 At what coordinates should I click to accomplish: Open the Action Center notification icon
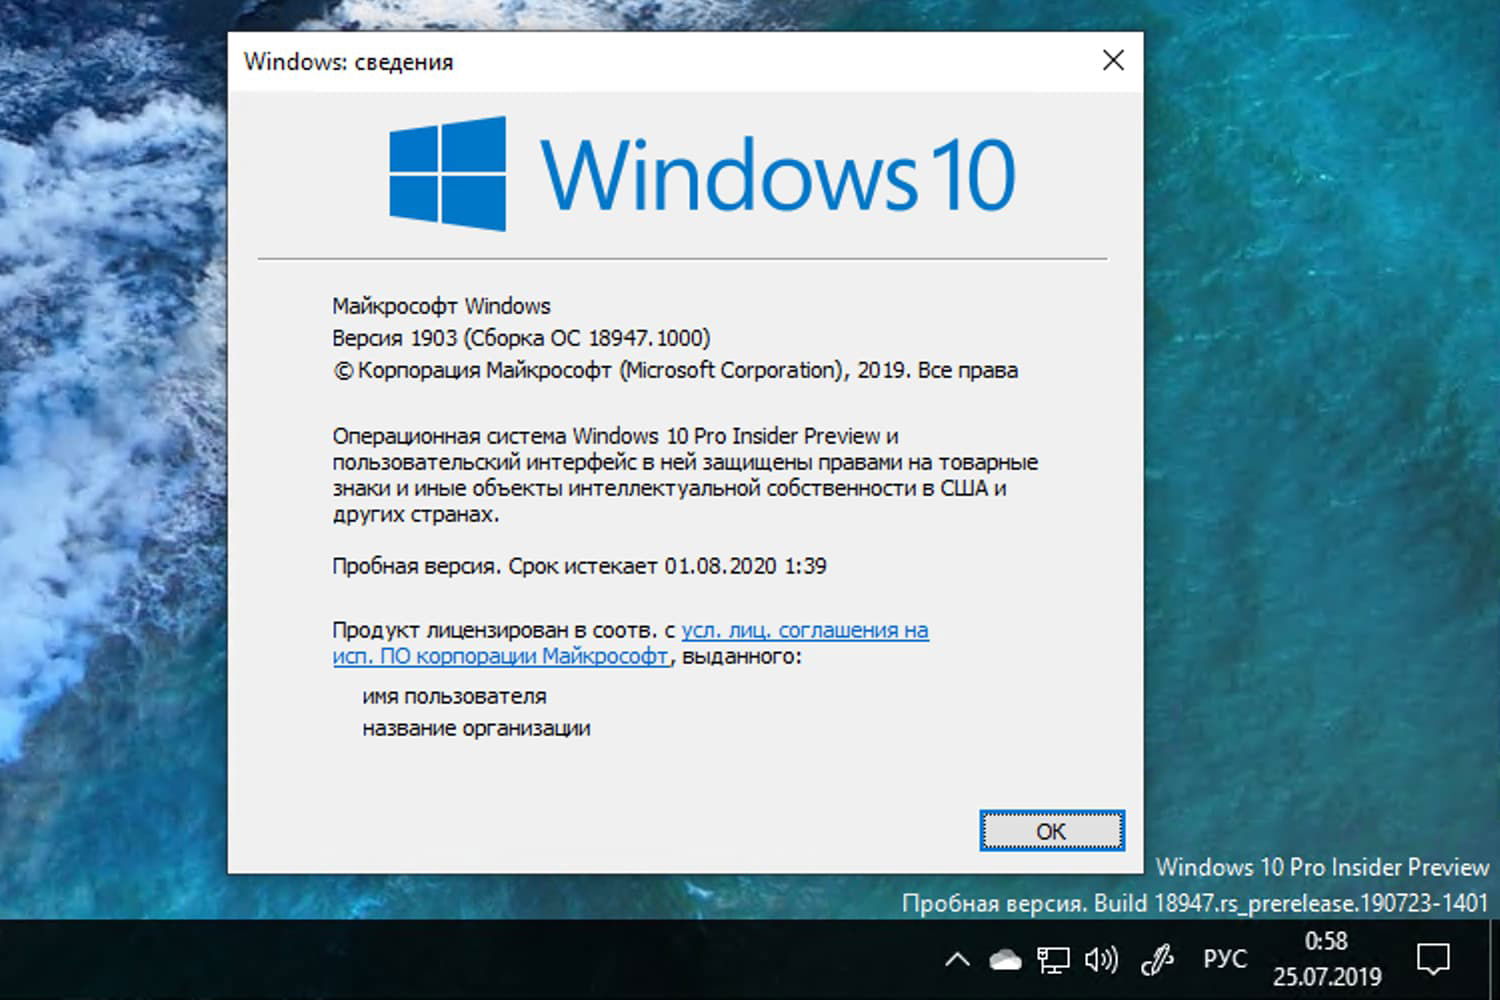tap(1432, 958)
